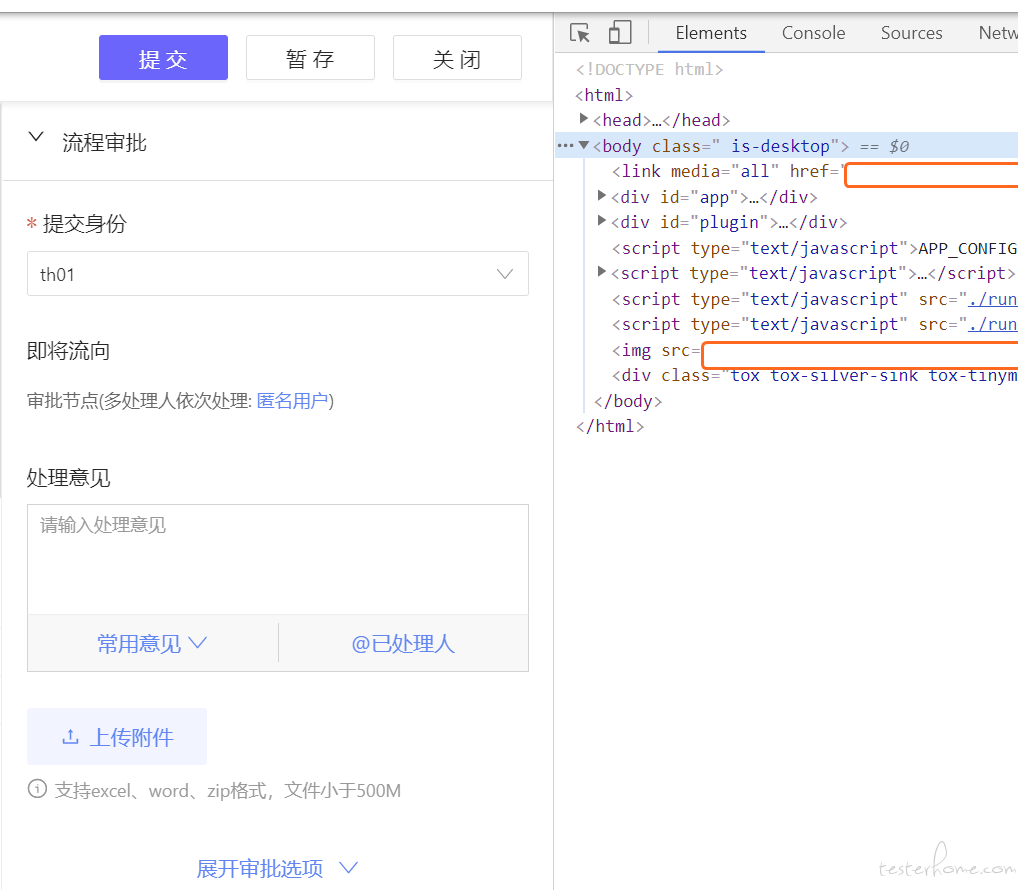Open the 常用意见 dropdown
The width and height of the screenshot is (1018, 890).
pos(152,643)
